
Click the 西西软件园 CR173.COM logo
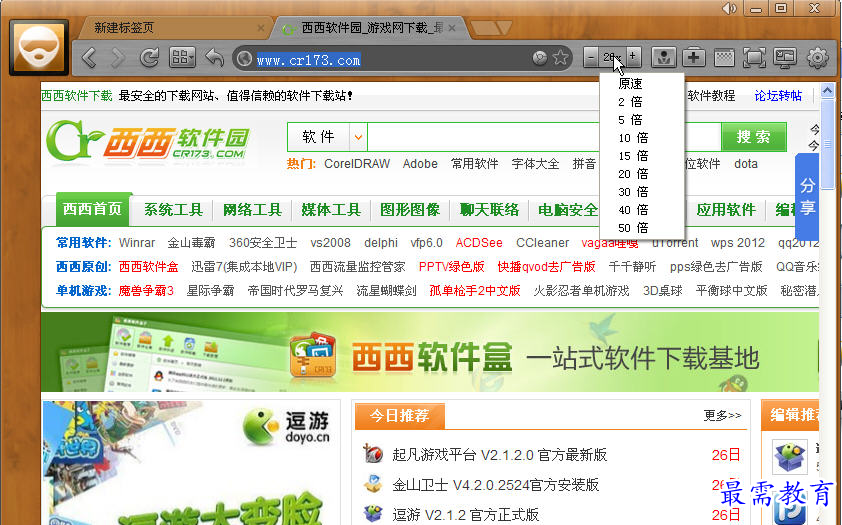148,141
